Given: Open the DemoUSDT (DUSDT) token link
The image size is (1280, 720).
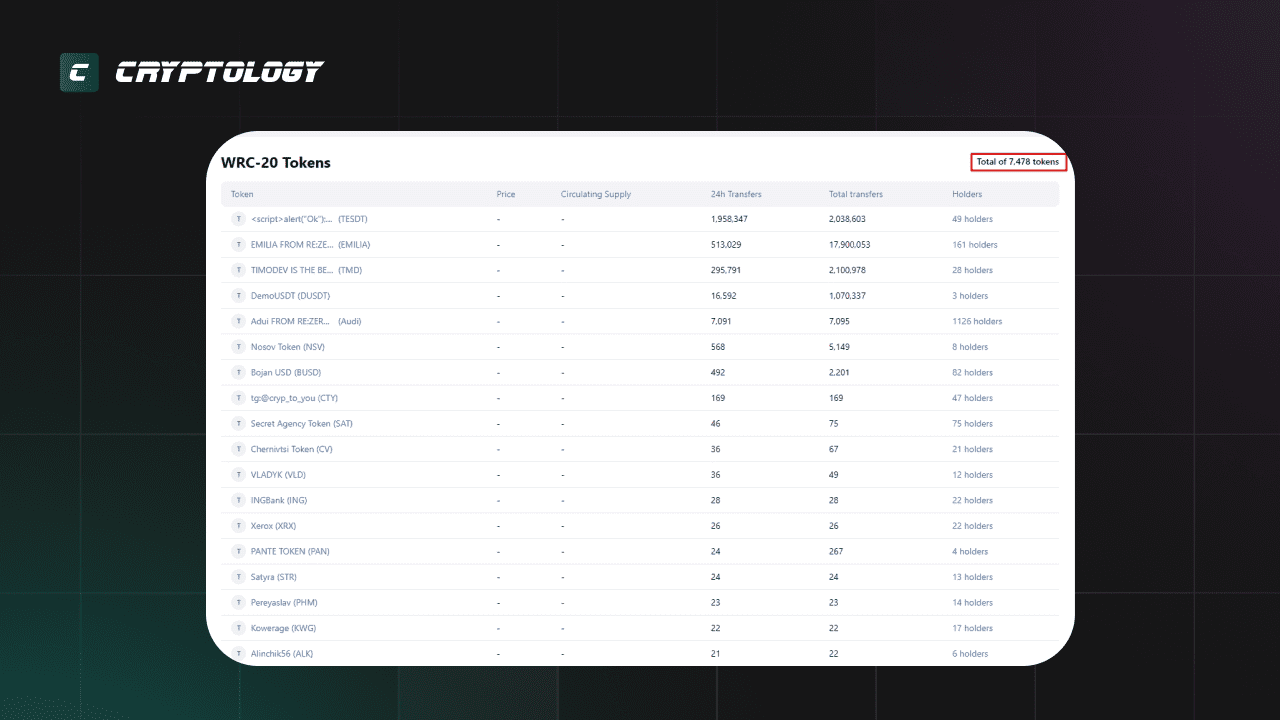Looking at the screenshot, I should pos(290,296).
